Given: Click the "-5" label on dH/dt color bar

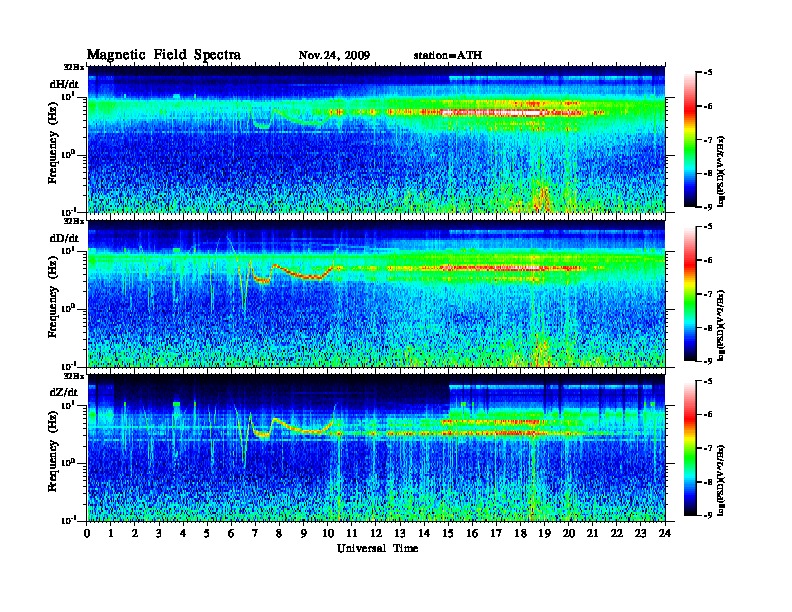Looking at the screenshot, I should [x=708, y=73].
